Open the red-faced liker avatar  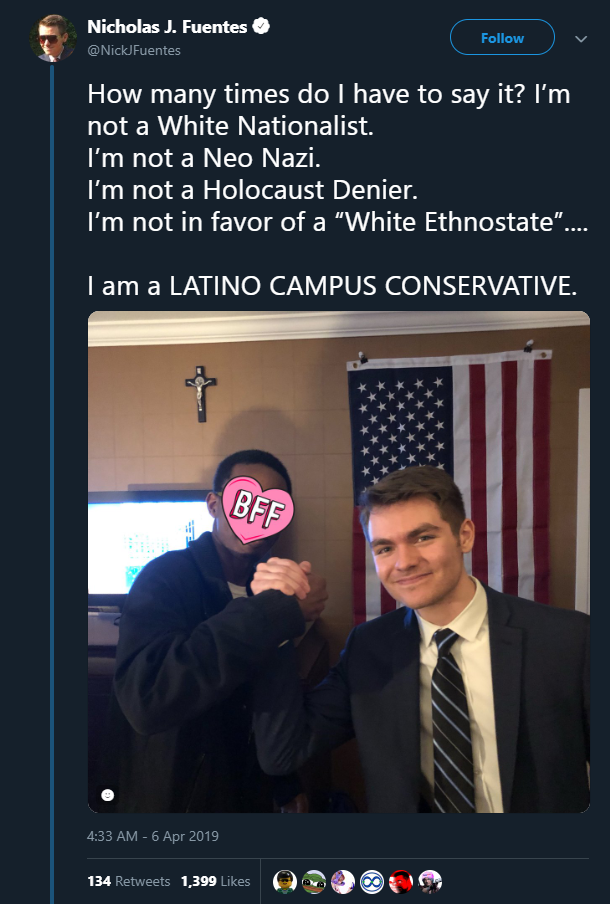[x=401, y=882]
